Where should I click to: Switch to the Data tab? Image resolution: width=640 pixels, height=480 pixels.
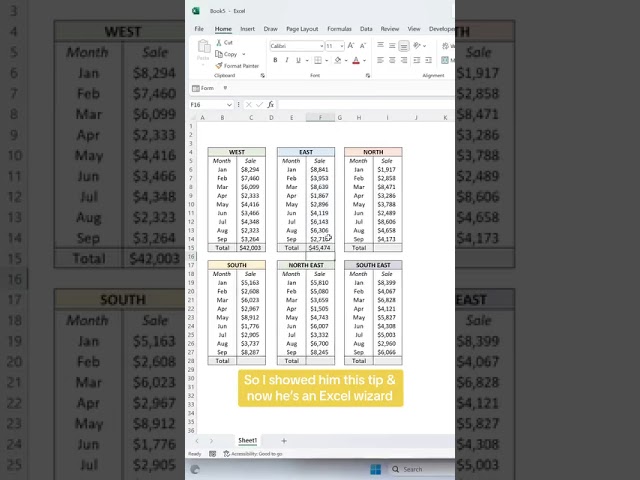tap(366, 29)
